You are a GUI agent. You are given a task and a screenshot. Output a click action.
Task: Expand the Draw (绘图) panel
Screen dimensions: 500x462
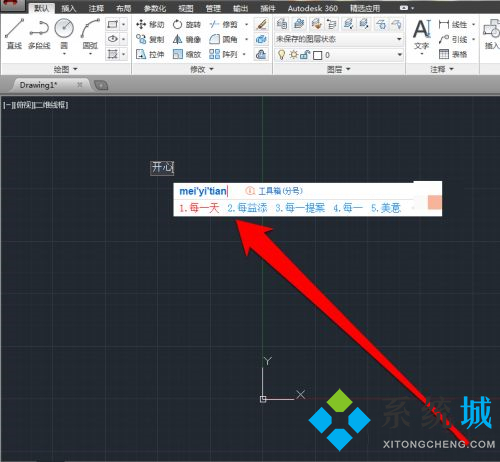65,69
